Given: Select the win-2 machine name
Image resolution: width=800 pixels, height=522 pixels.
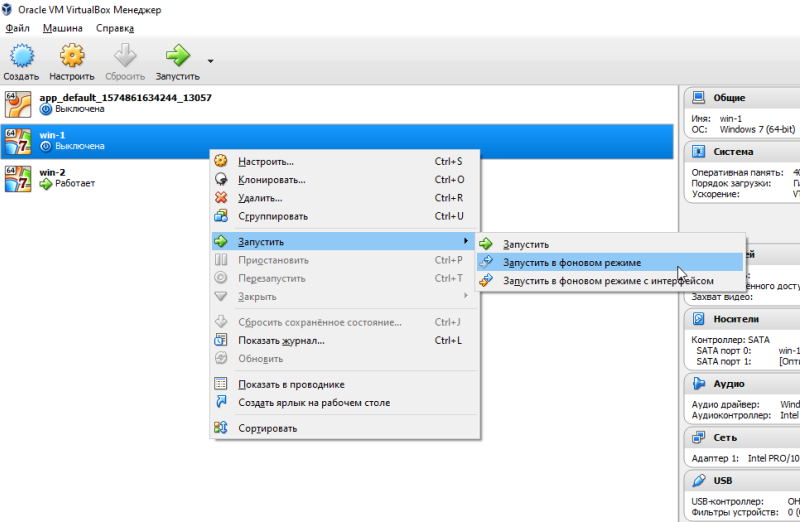Looking at the screenshot, I should [x=52, y=172].
